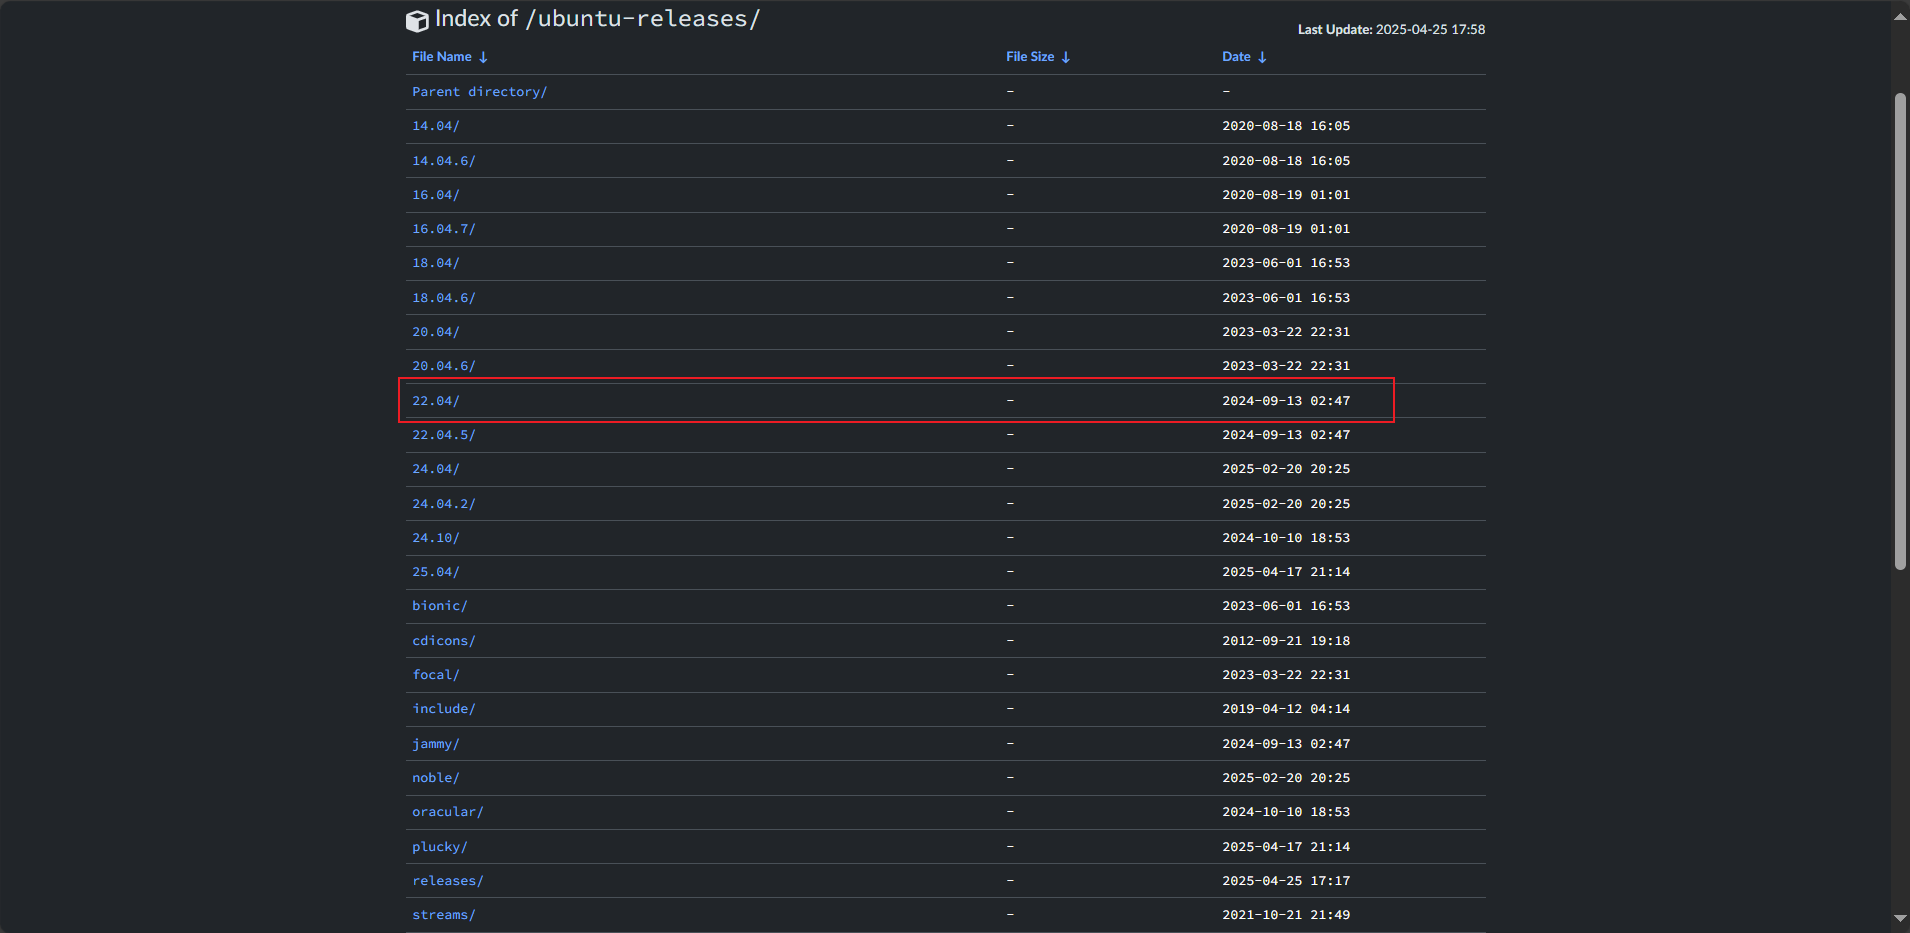Viewport: 1910px width, 933px height.
Task: Open the 14.04.6/ directory
Action: click(x=443, y=161)
